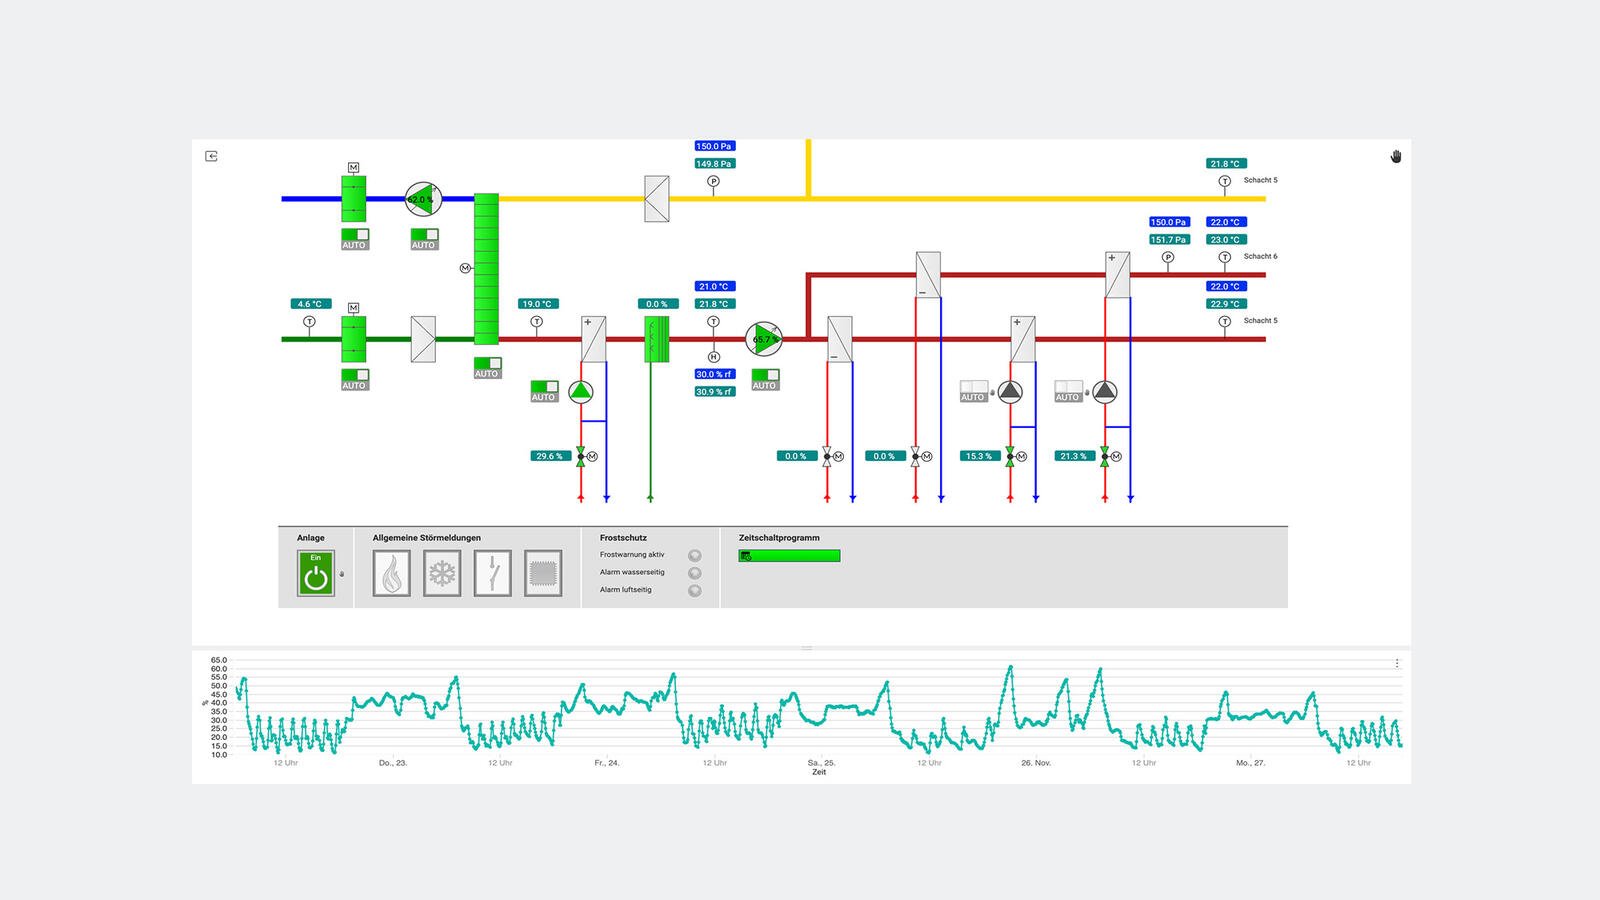
Task: Click the valve showing 21.3 % opening
Action: point(1104,456)
